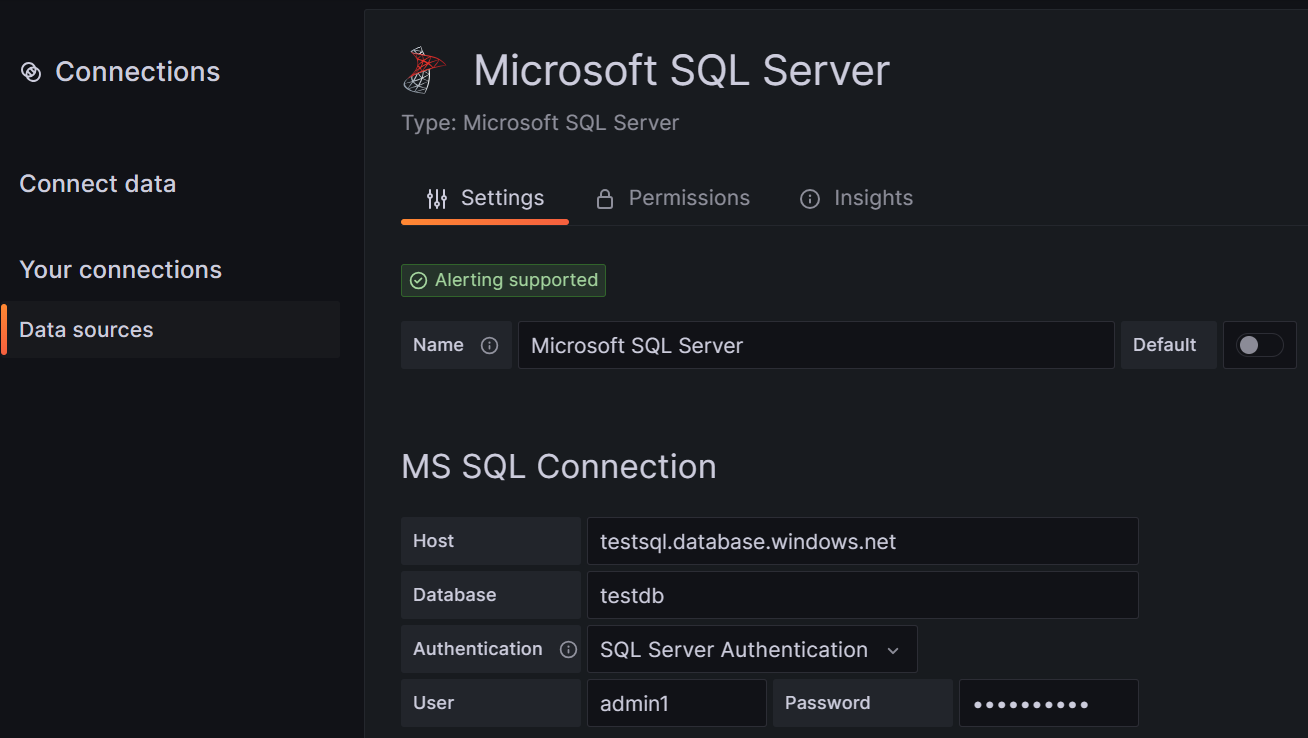Click the Connections link icon in sidebar
1308x738 pixels.
pos(31,72)
